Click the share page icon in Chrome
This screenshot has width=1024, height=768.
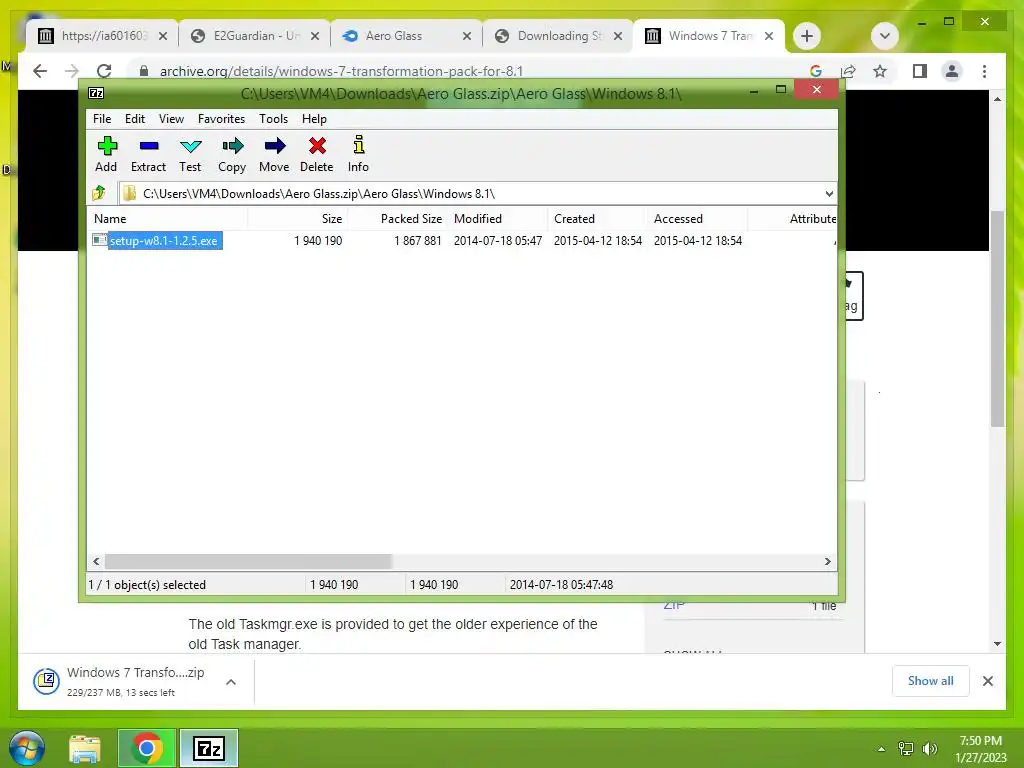click(848, 71)
